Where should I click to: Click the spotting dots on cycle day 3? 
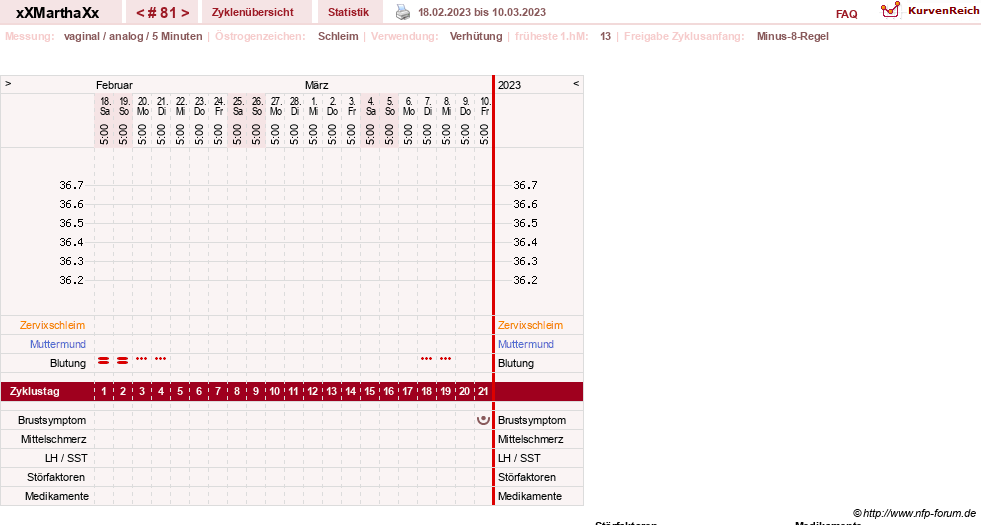pos(142,359)
